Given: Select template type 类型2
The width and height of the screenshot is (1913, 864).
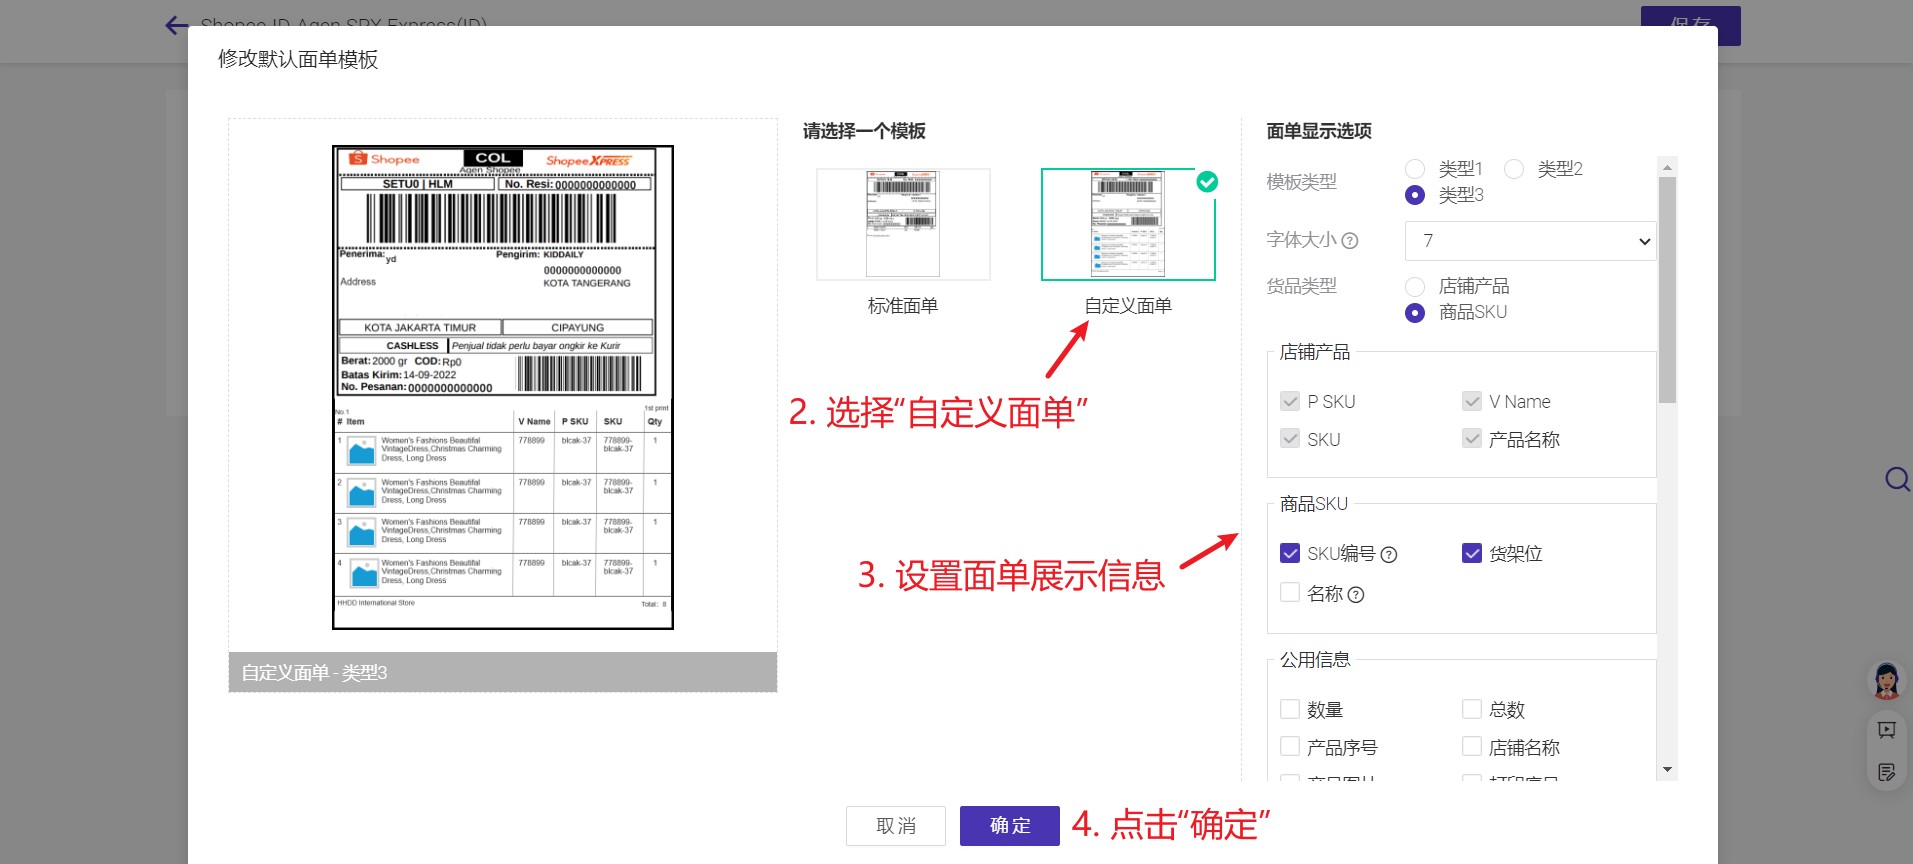Looking at the screenshot, I should pos(1514,169).
